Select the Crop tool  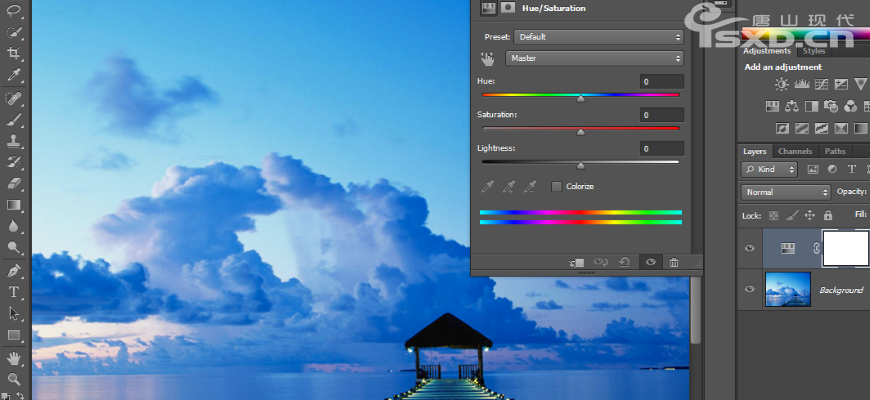(14, 54)
